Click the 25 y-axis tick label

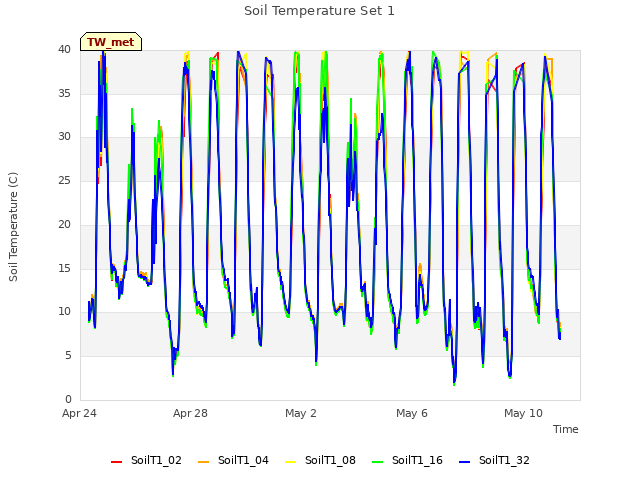pos(64,180)
